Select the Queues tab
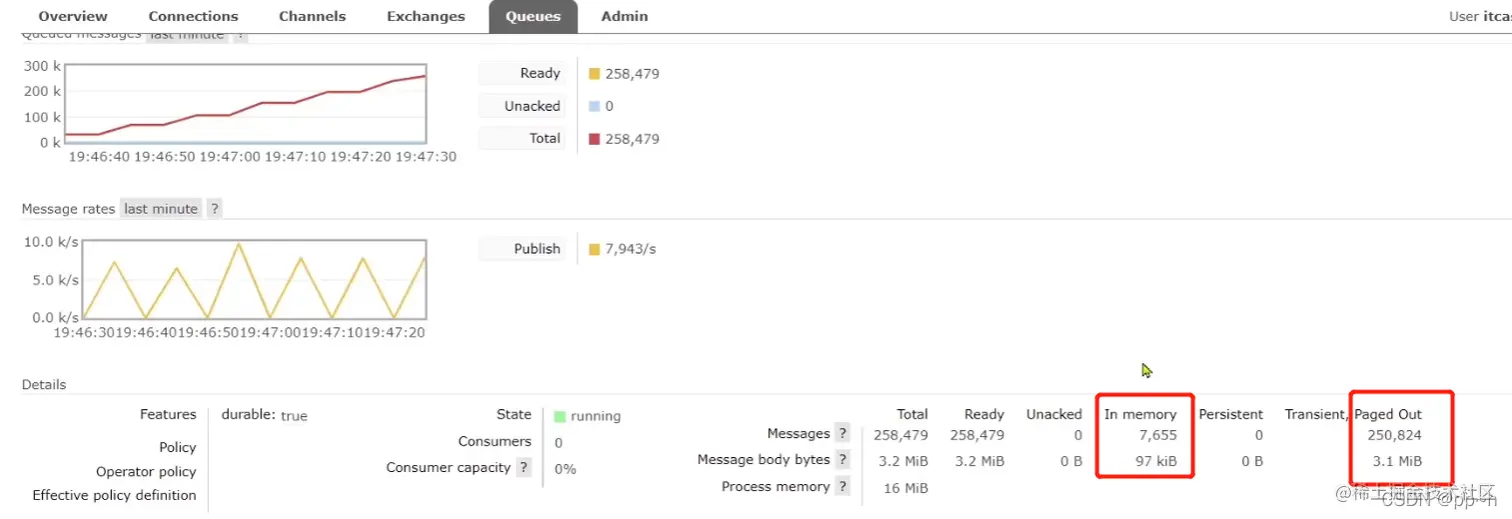Image resolution: width=1512 pixels, height=519 pixels. [x=533, y=16]
